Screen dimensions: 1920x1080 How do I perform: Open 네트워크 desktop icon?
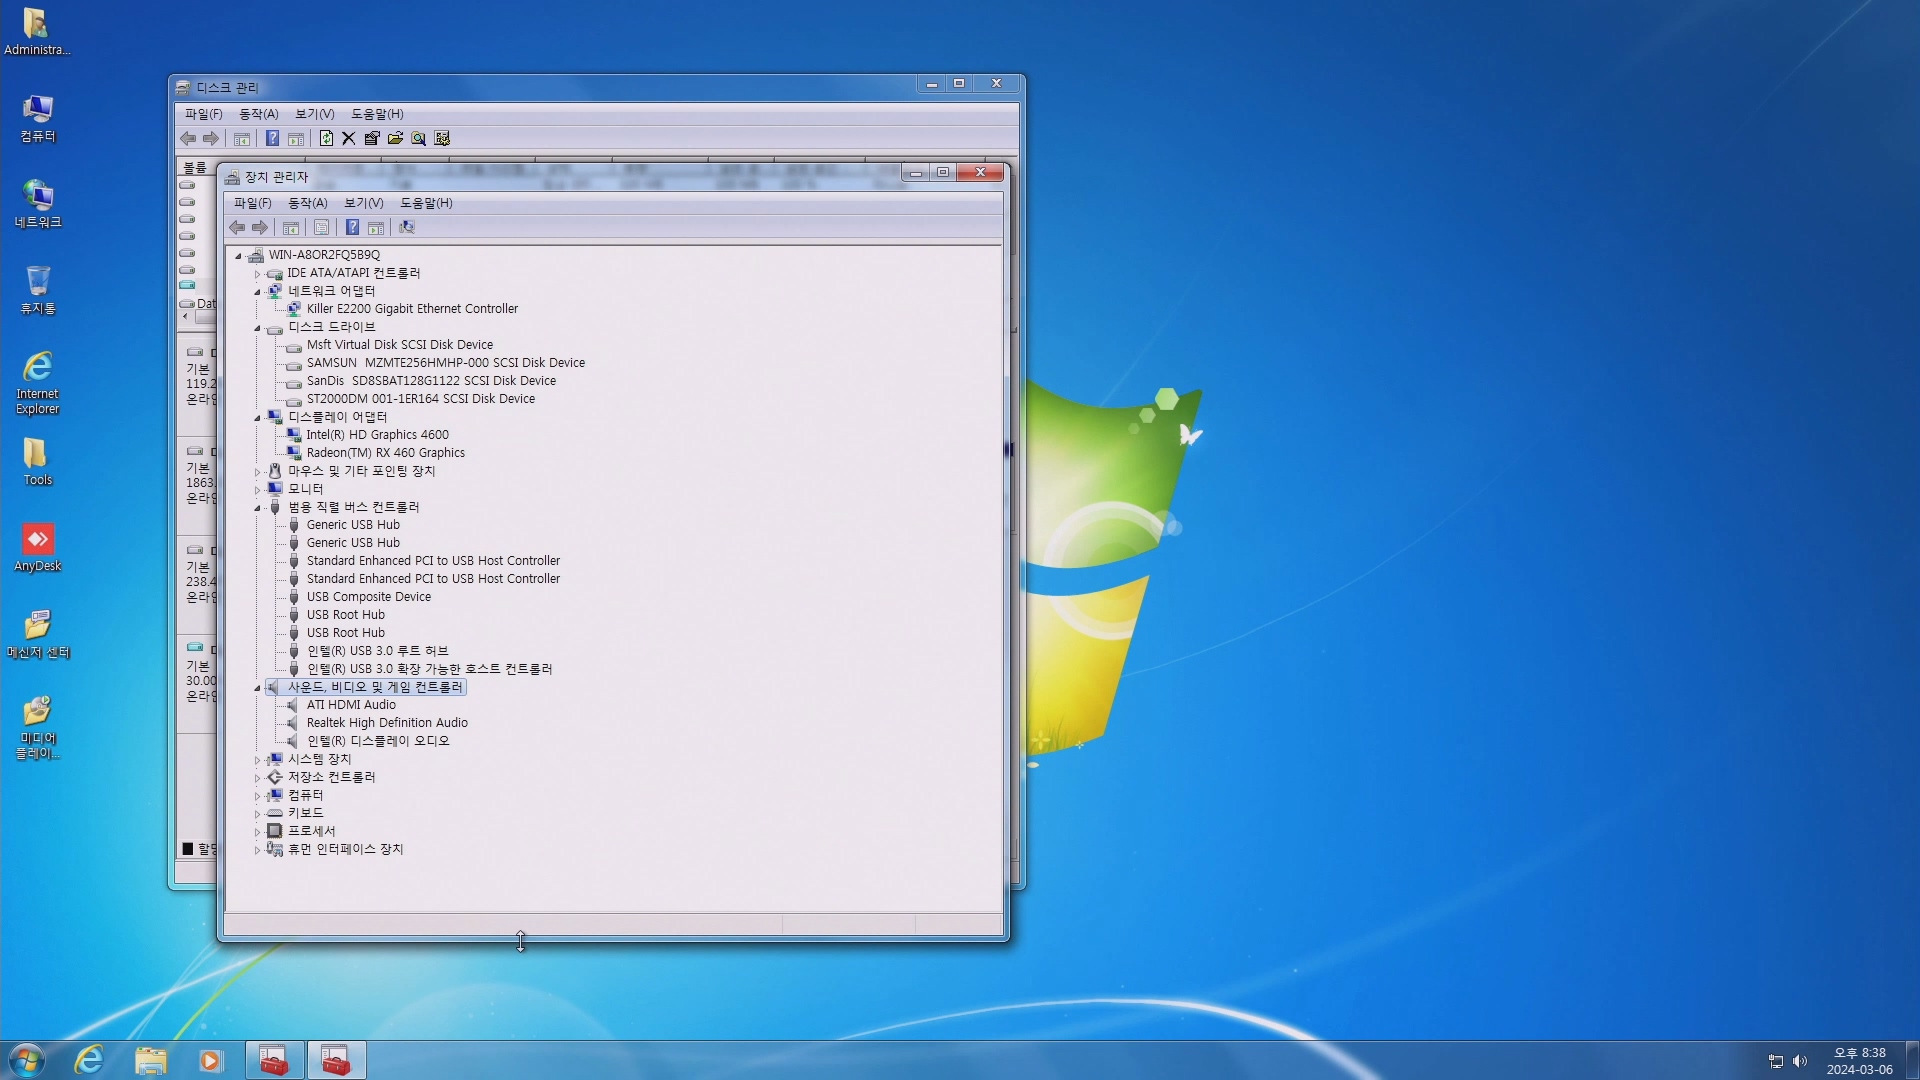pyautogui.click(x=38, y=204)
